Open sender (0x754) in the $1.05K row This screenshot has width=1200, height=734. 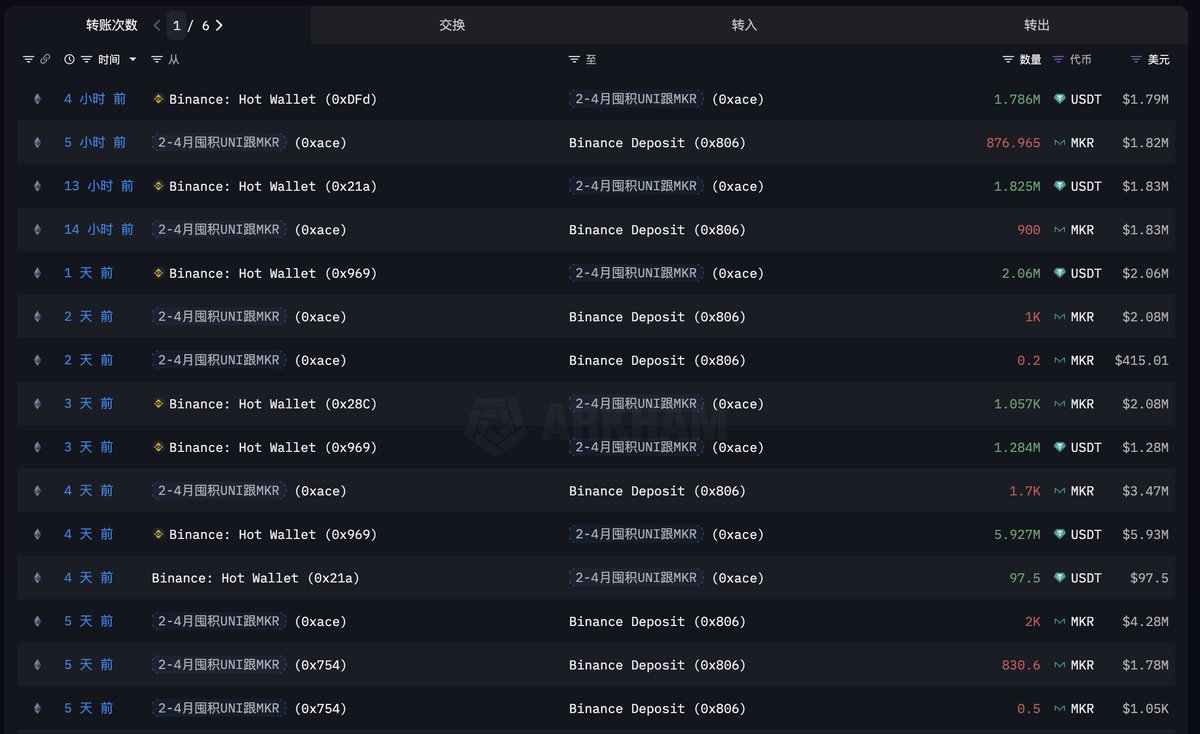click(320, 708)
